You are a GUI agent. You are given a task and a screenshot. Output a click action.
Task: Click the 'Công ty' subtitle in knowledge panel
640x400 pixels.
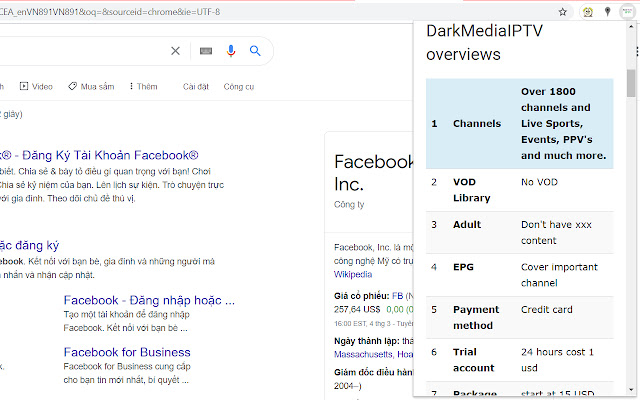point(349,204)
